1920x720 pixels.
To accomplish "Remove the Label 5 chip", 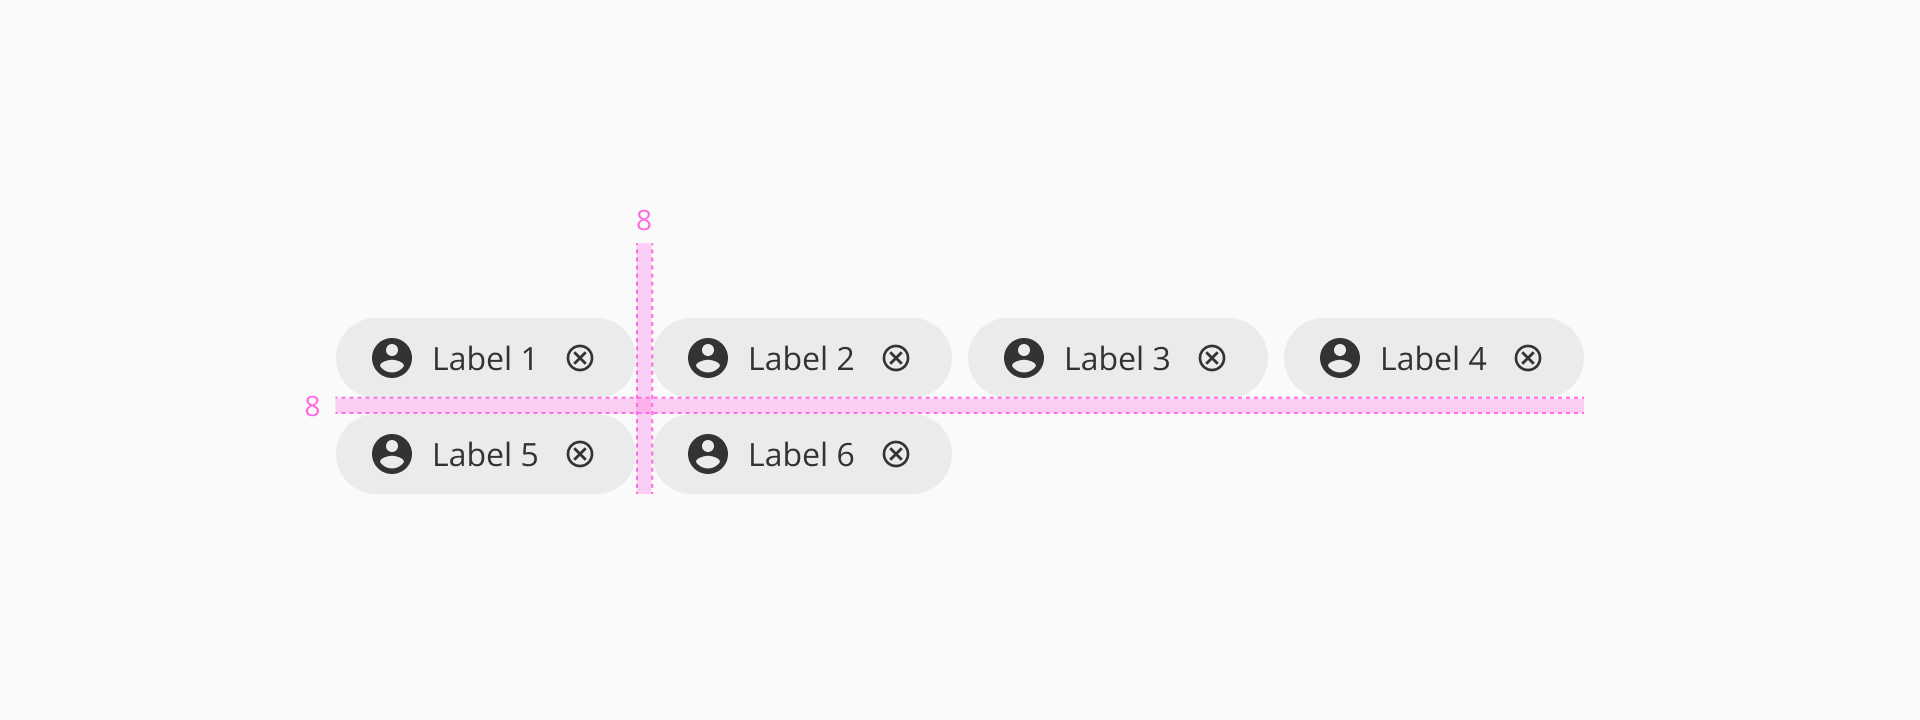I will click(x=580, y=454).
